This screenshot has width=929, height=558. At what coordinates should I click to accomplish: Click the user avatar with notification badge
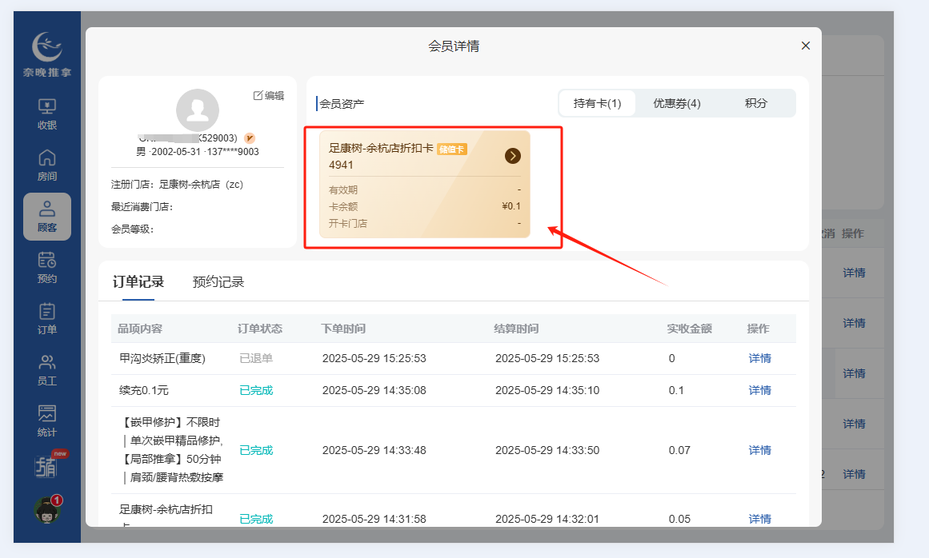tap(47, 509)
